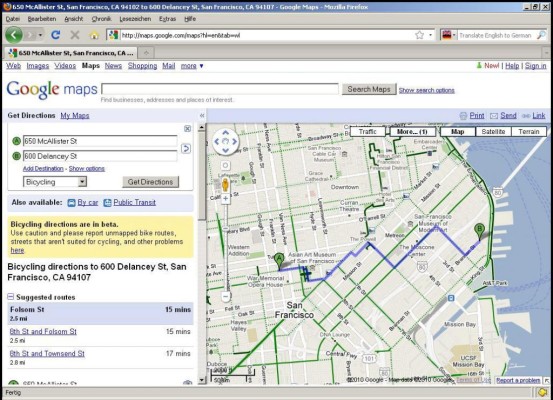Click the map zoom slider track
The image size is (553, 400).
tap(225, 247)
